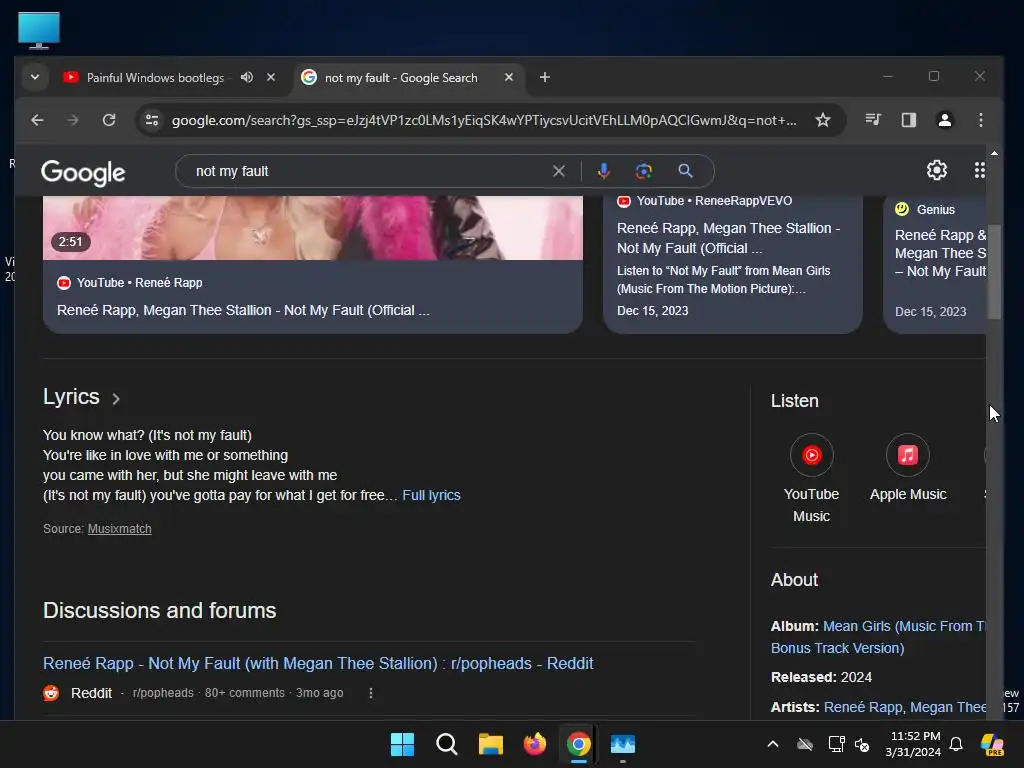Start search by voice microphone
1024x768 pixels.
point(603,171)
